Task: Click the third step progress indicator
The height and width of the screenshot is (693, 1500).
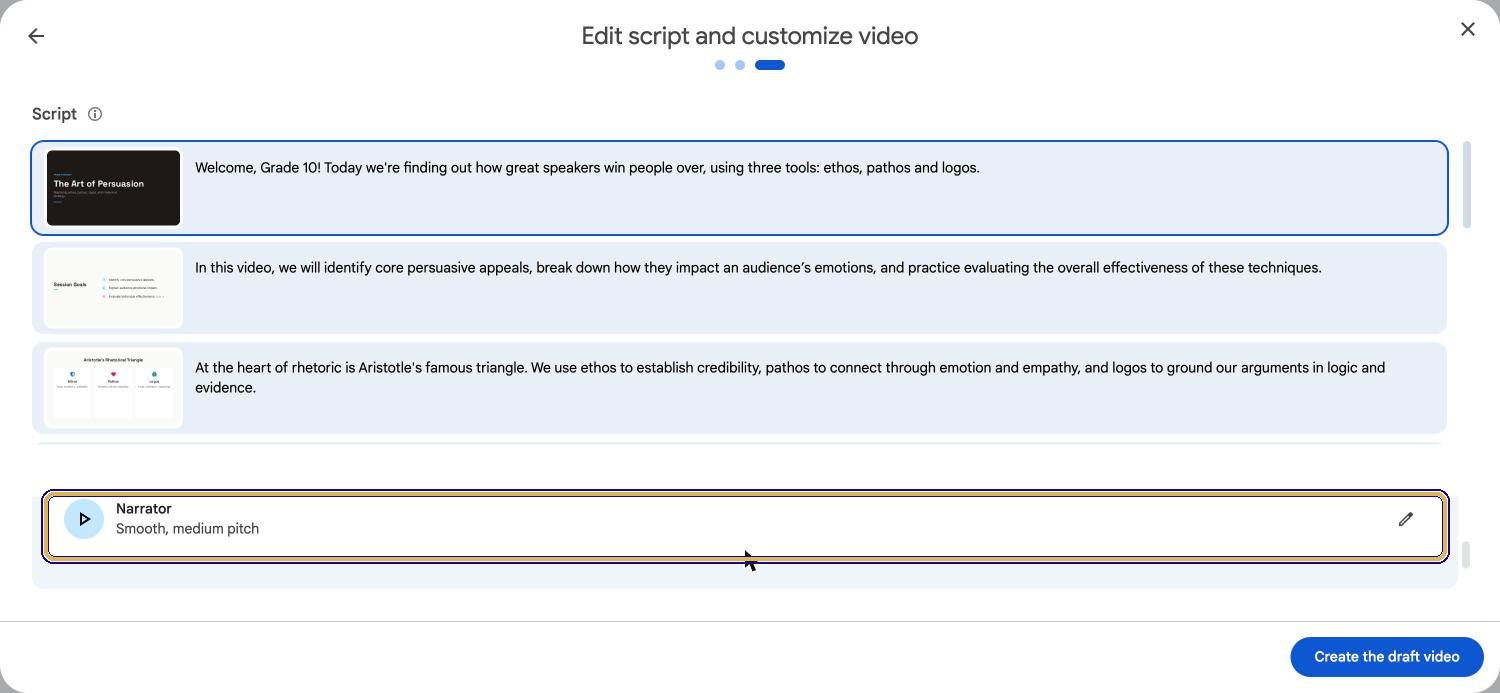Action: tap(770, 65)
